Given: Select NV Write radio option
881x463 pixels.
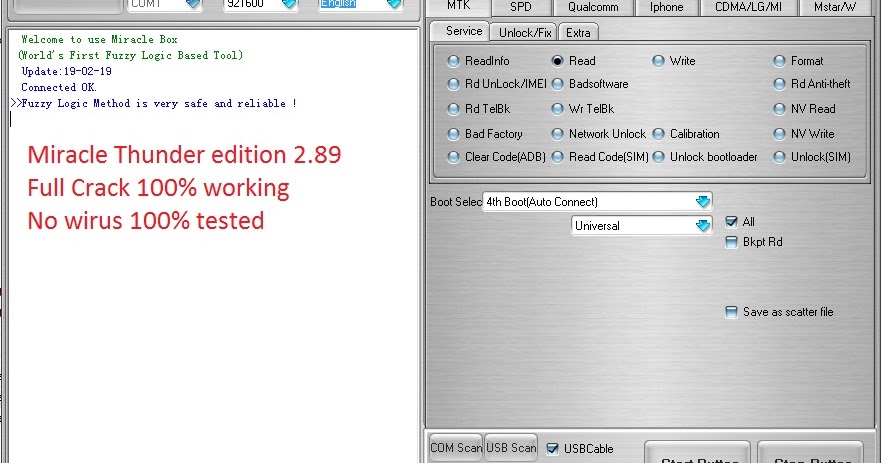Looking at the screenshot, I should click(779, 134).
